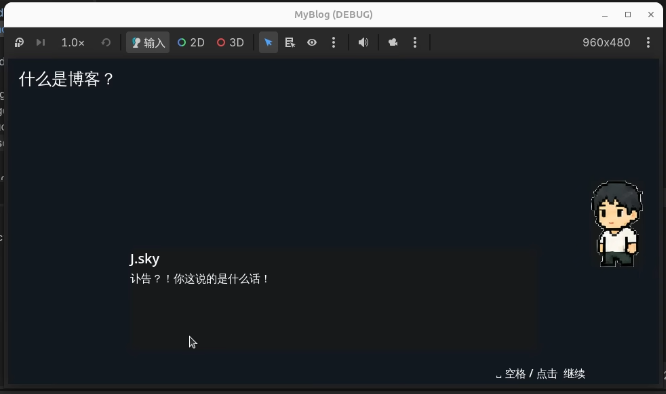Toggle selection visibility eye icon

312,42
